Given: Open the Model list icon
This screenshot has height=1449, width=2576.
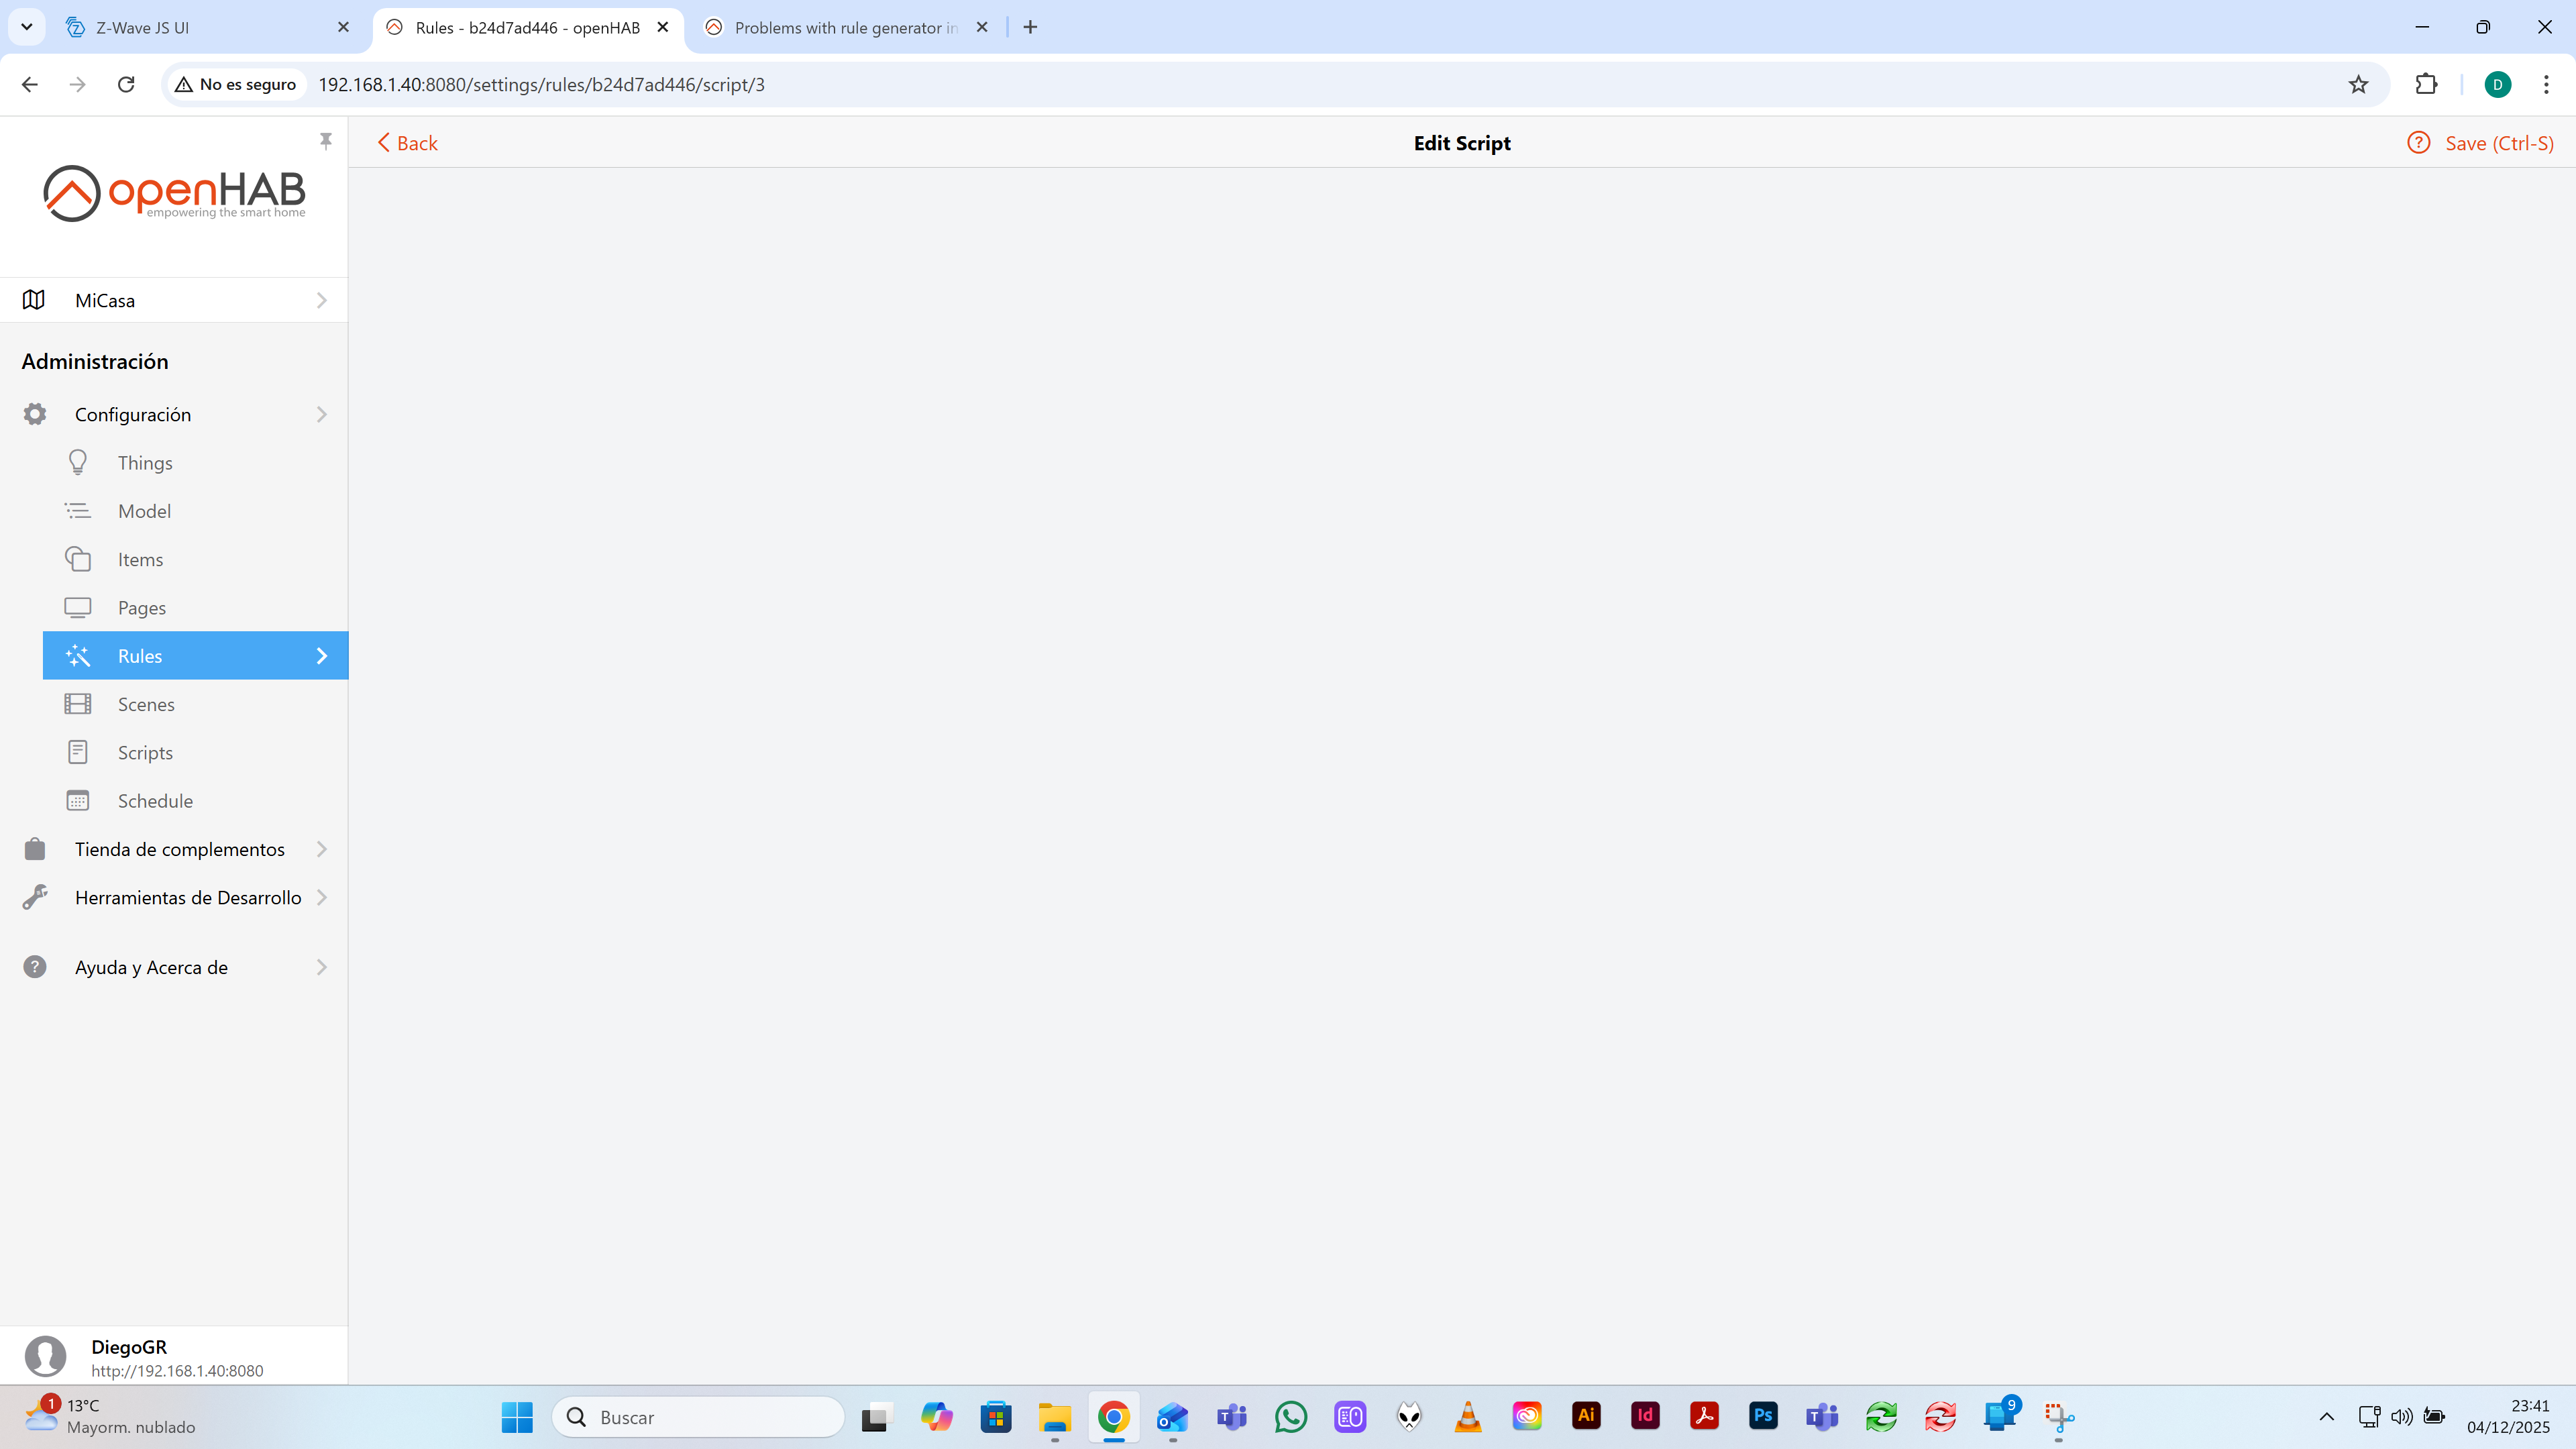Looking at the screenshot, I should (78, 511).
